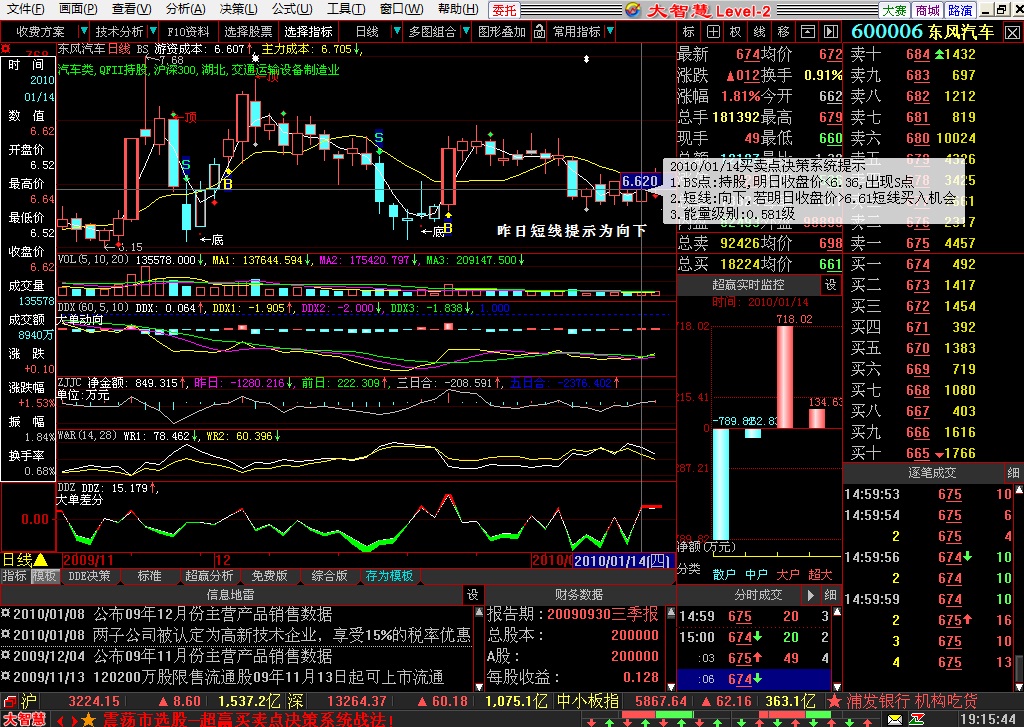This screenshot has height=727, width=1024.
Task: Click the mail envelope icon in status bar
Action: coord(894,719)
